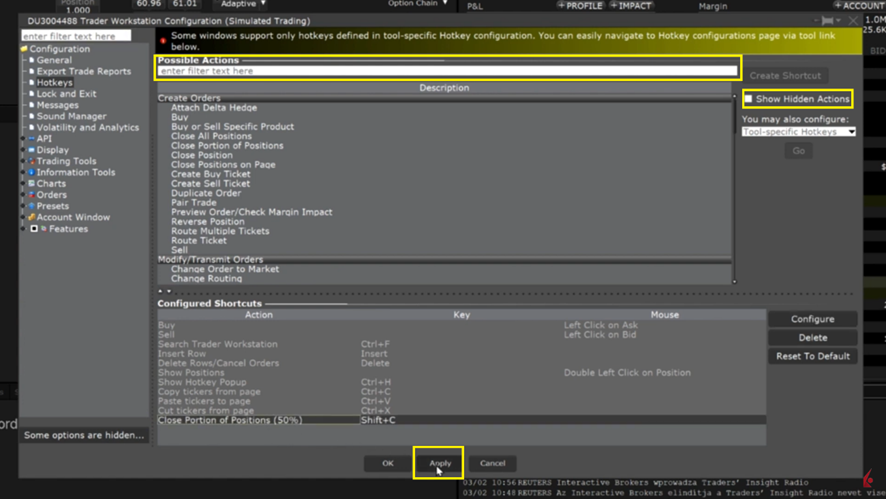Click the Reset To Default button
Image resolution: width=886 pixels, height=499 pixels.
812,356
